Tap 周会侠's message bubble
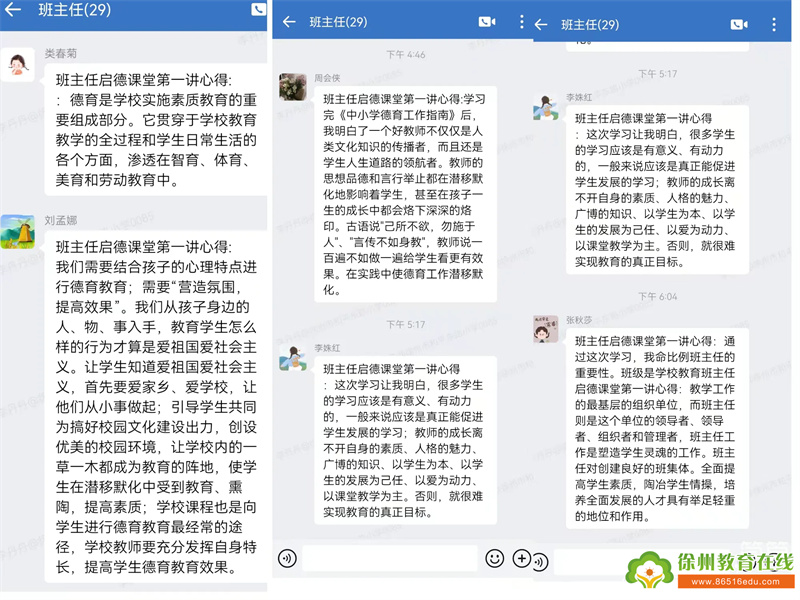The height and width of the screenshot is (600, 800). pos(406,194)
